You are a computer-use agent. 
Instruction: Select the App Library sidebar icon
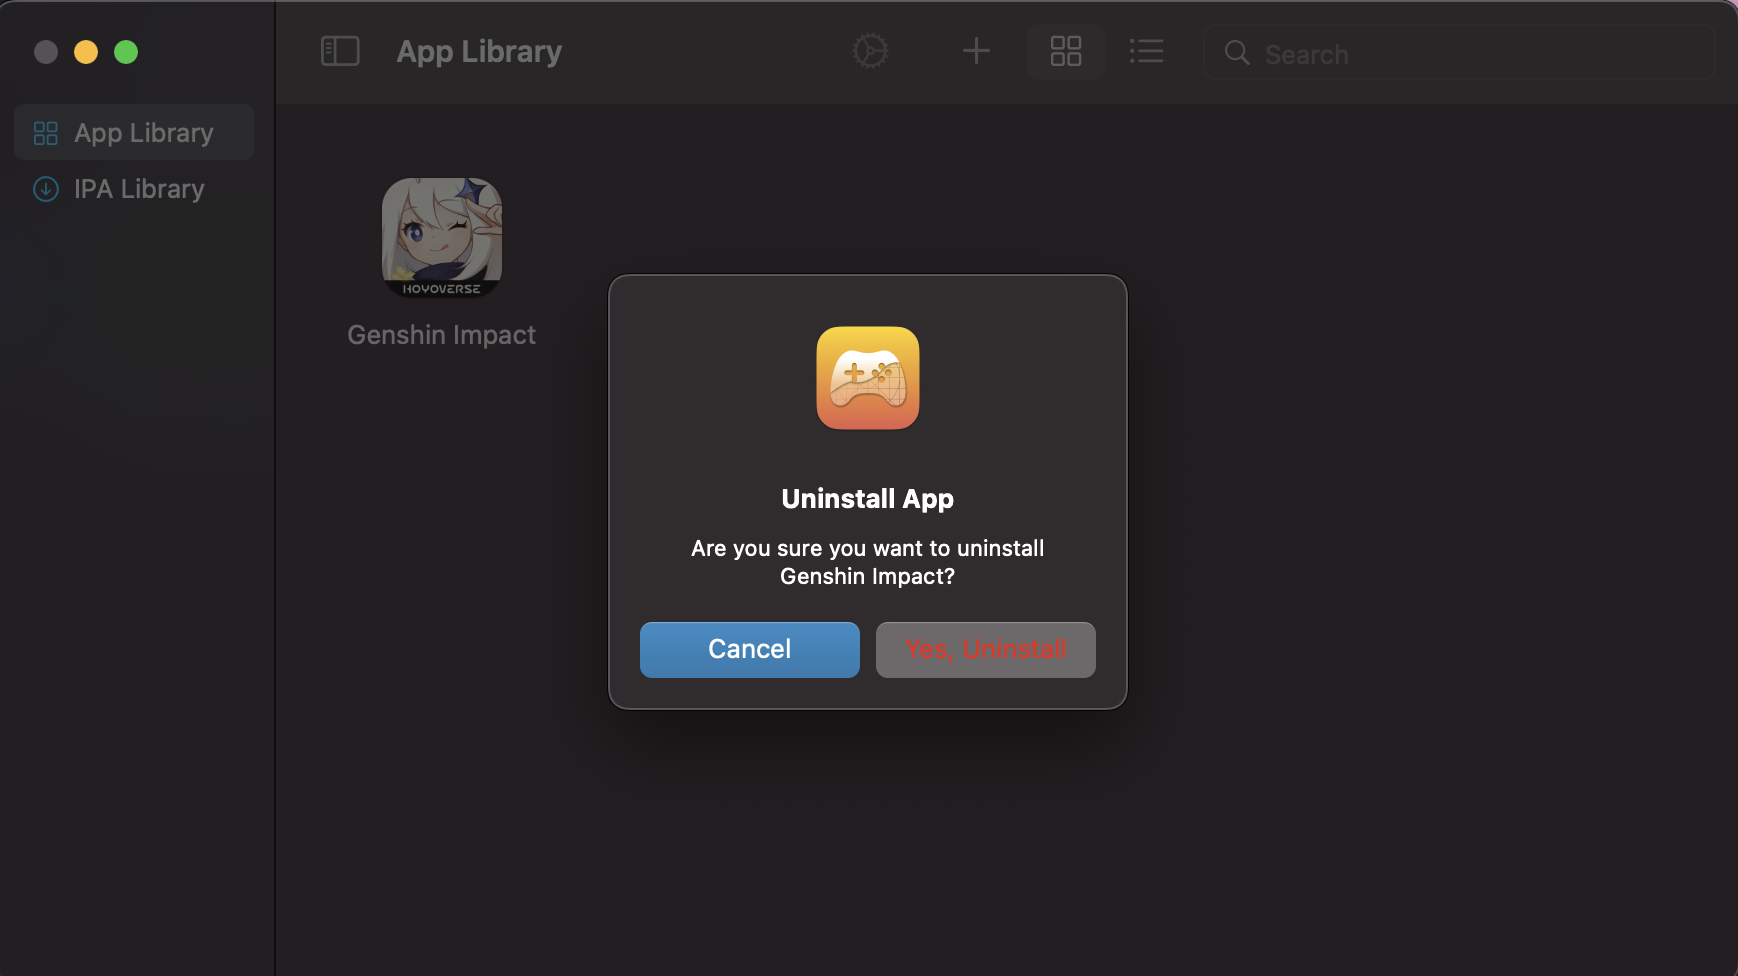coord(46,132)
